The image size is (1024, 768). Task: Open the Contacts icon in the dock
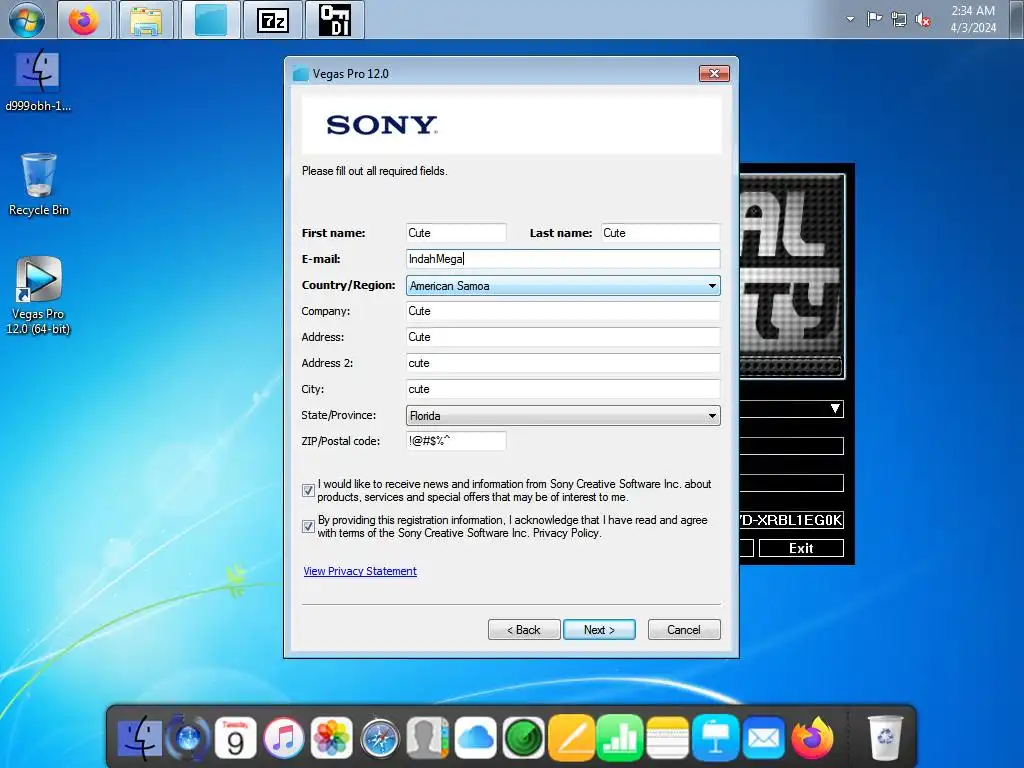point(428,739)
